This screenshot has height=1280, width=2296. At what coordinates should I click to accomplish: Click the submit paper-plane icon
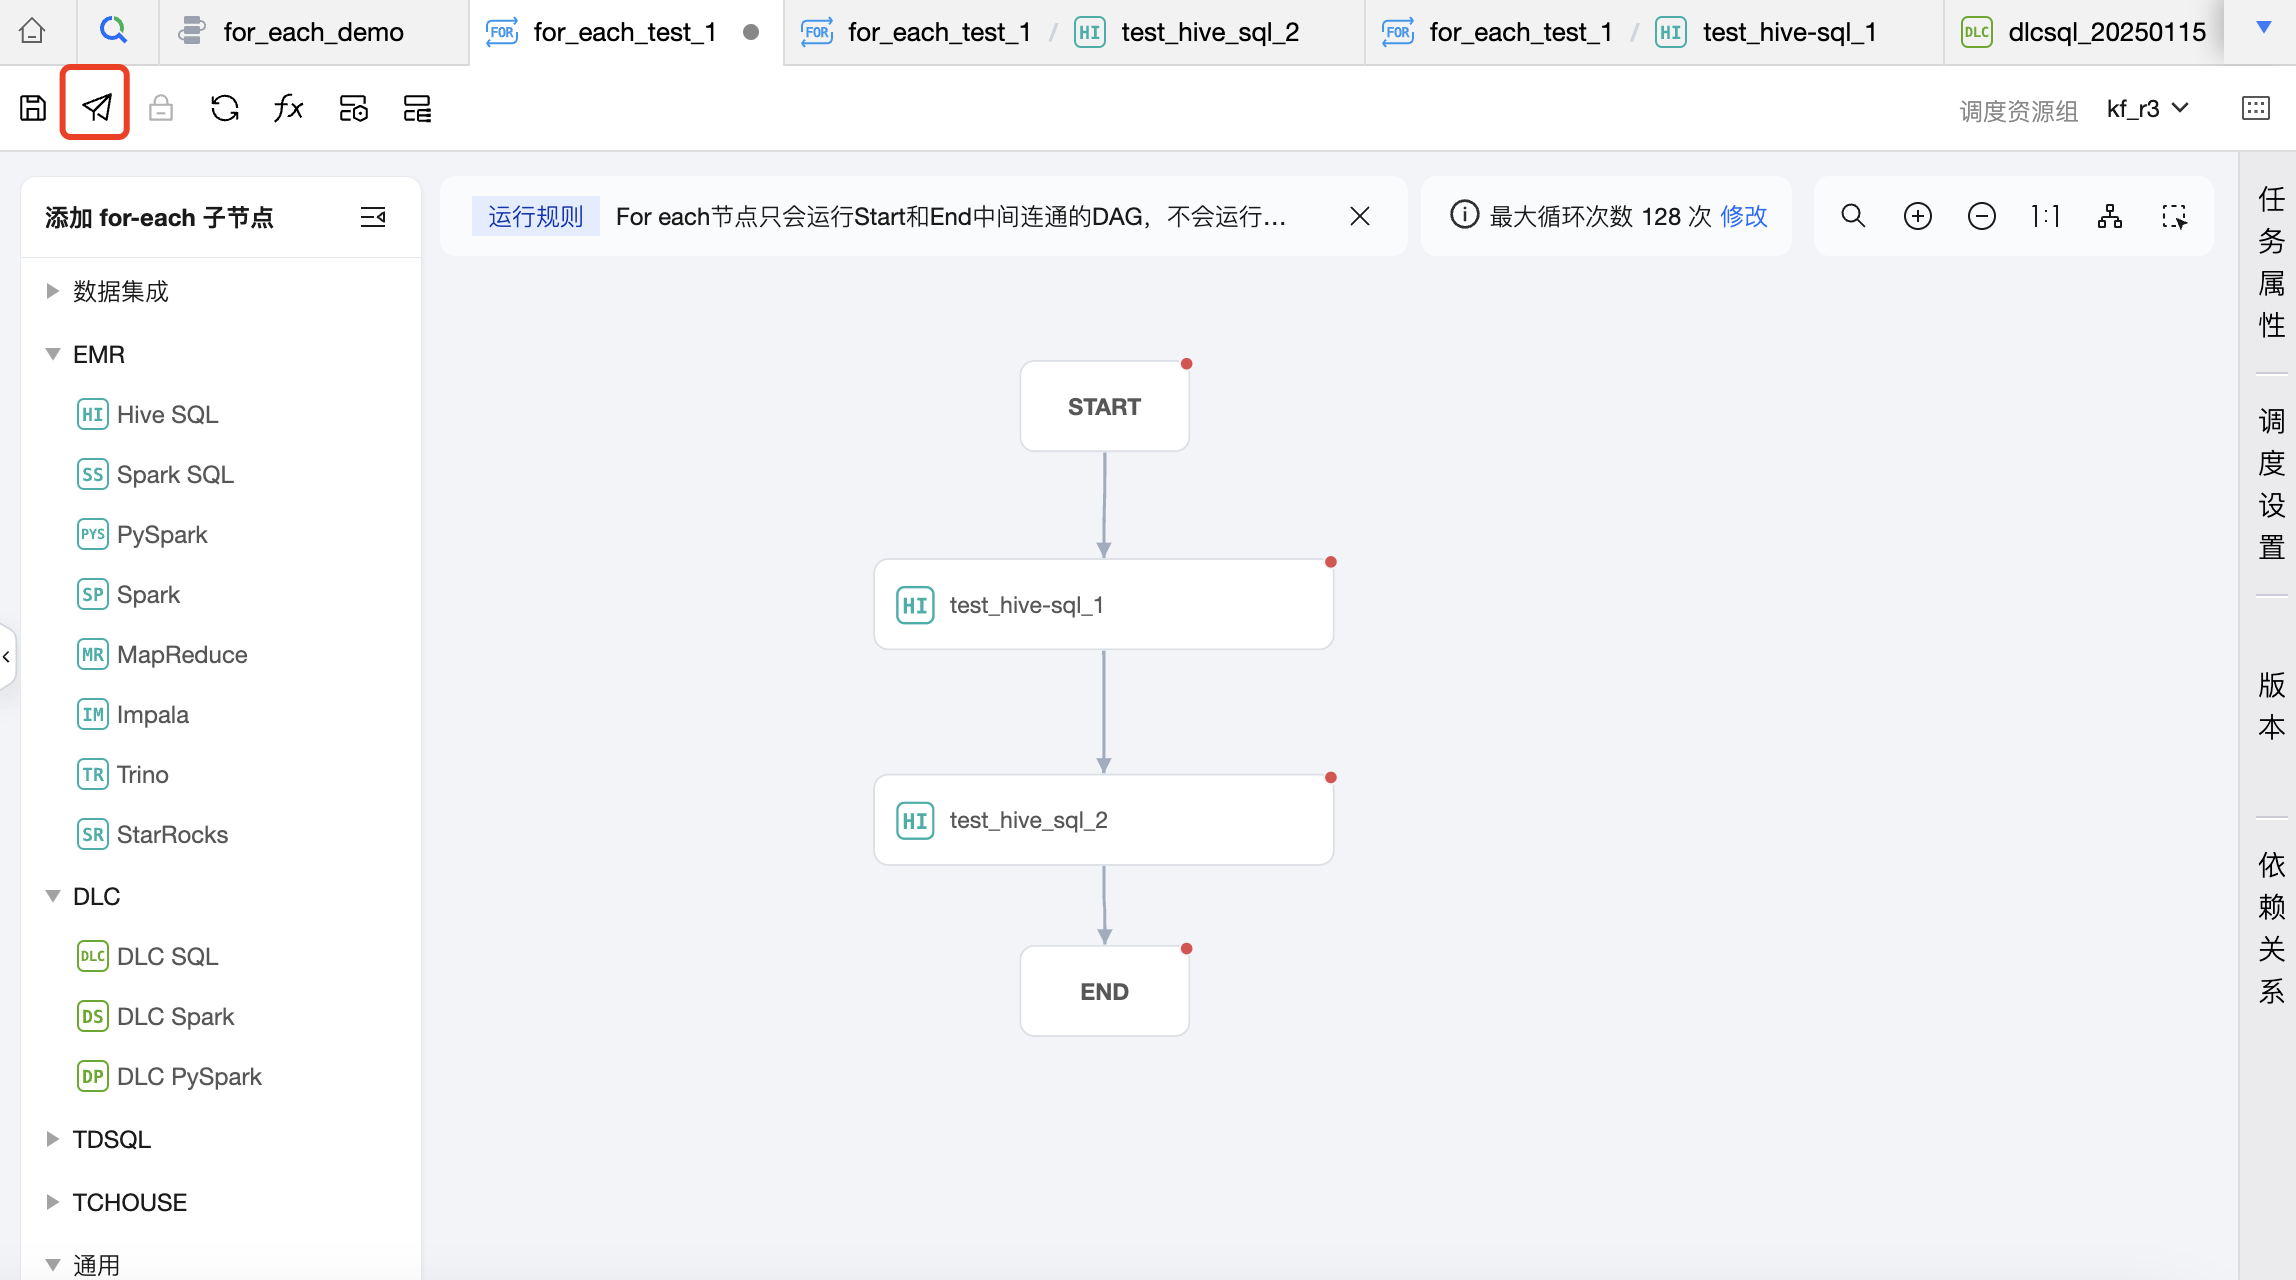(96, 107)
